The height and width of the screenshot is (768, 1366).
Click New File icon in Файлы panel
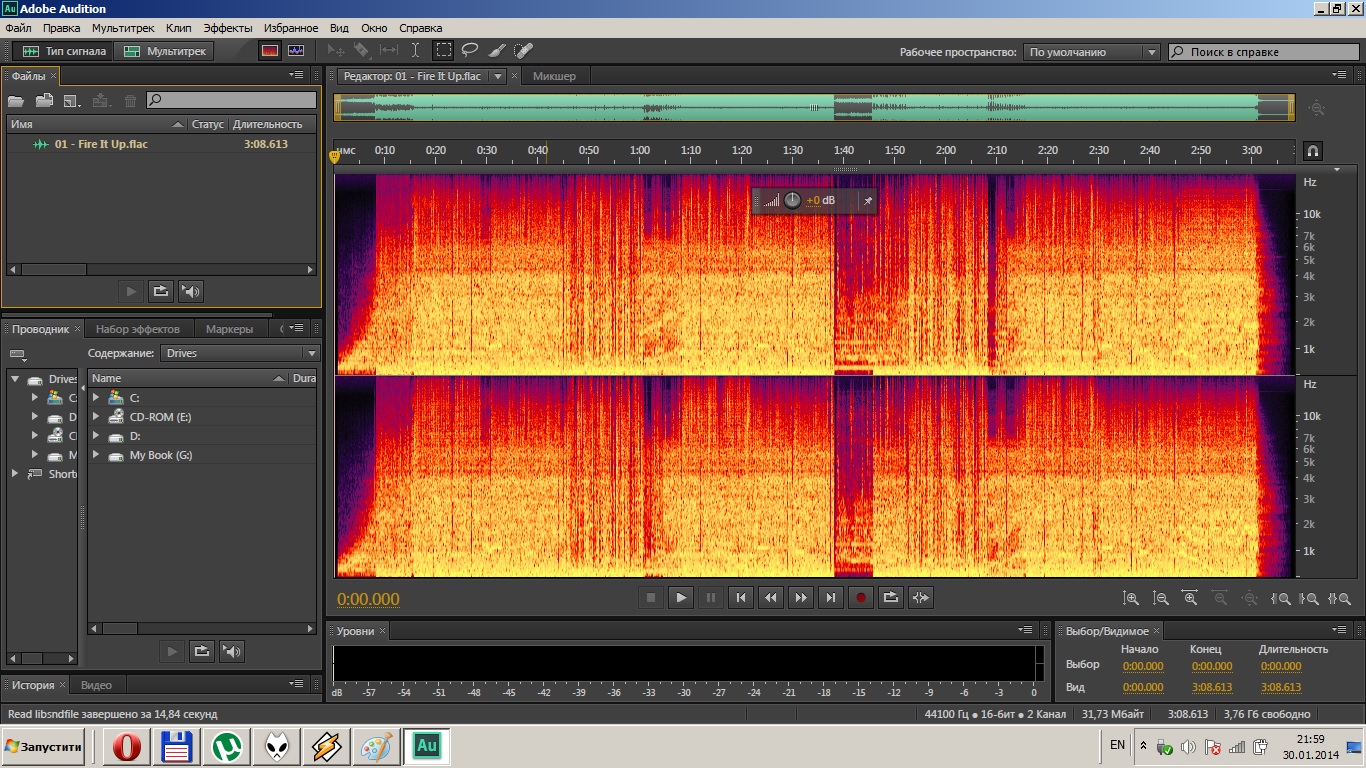[72, 100]
